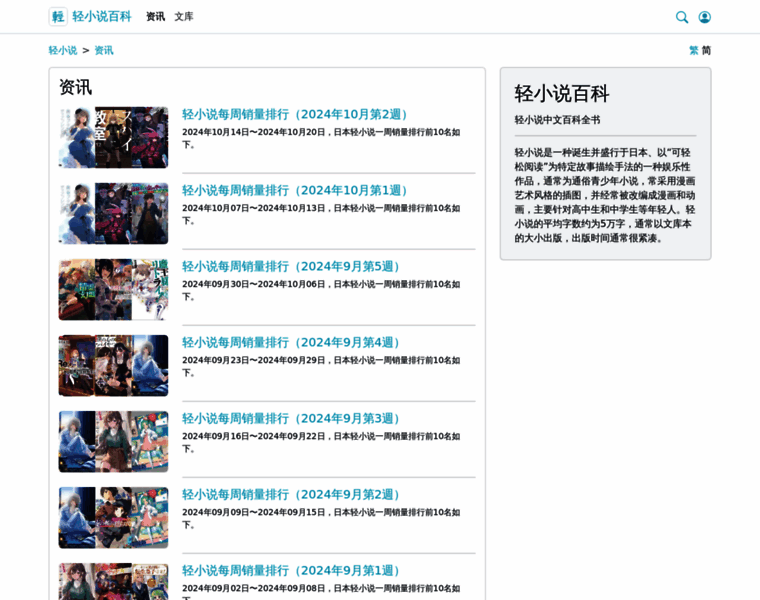Open the 2024年9月第4週 sales ranking article

click(293, 343)
